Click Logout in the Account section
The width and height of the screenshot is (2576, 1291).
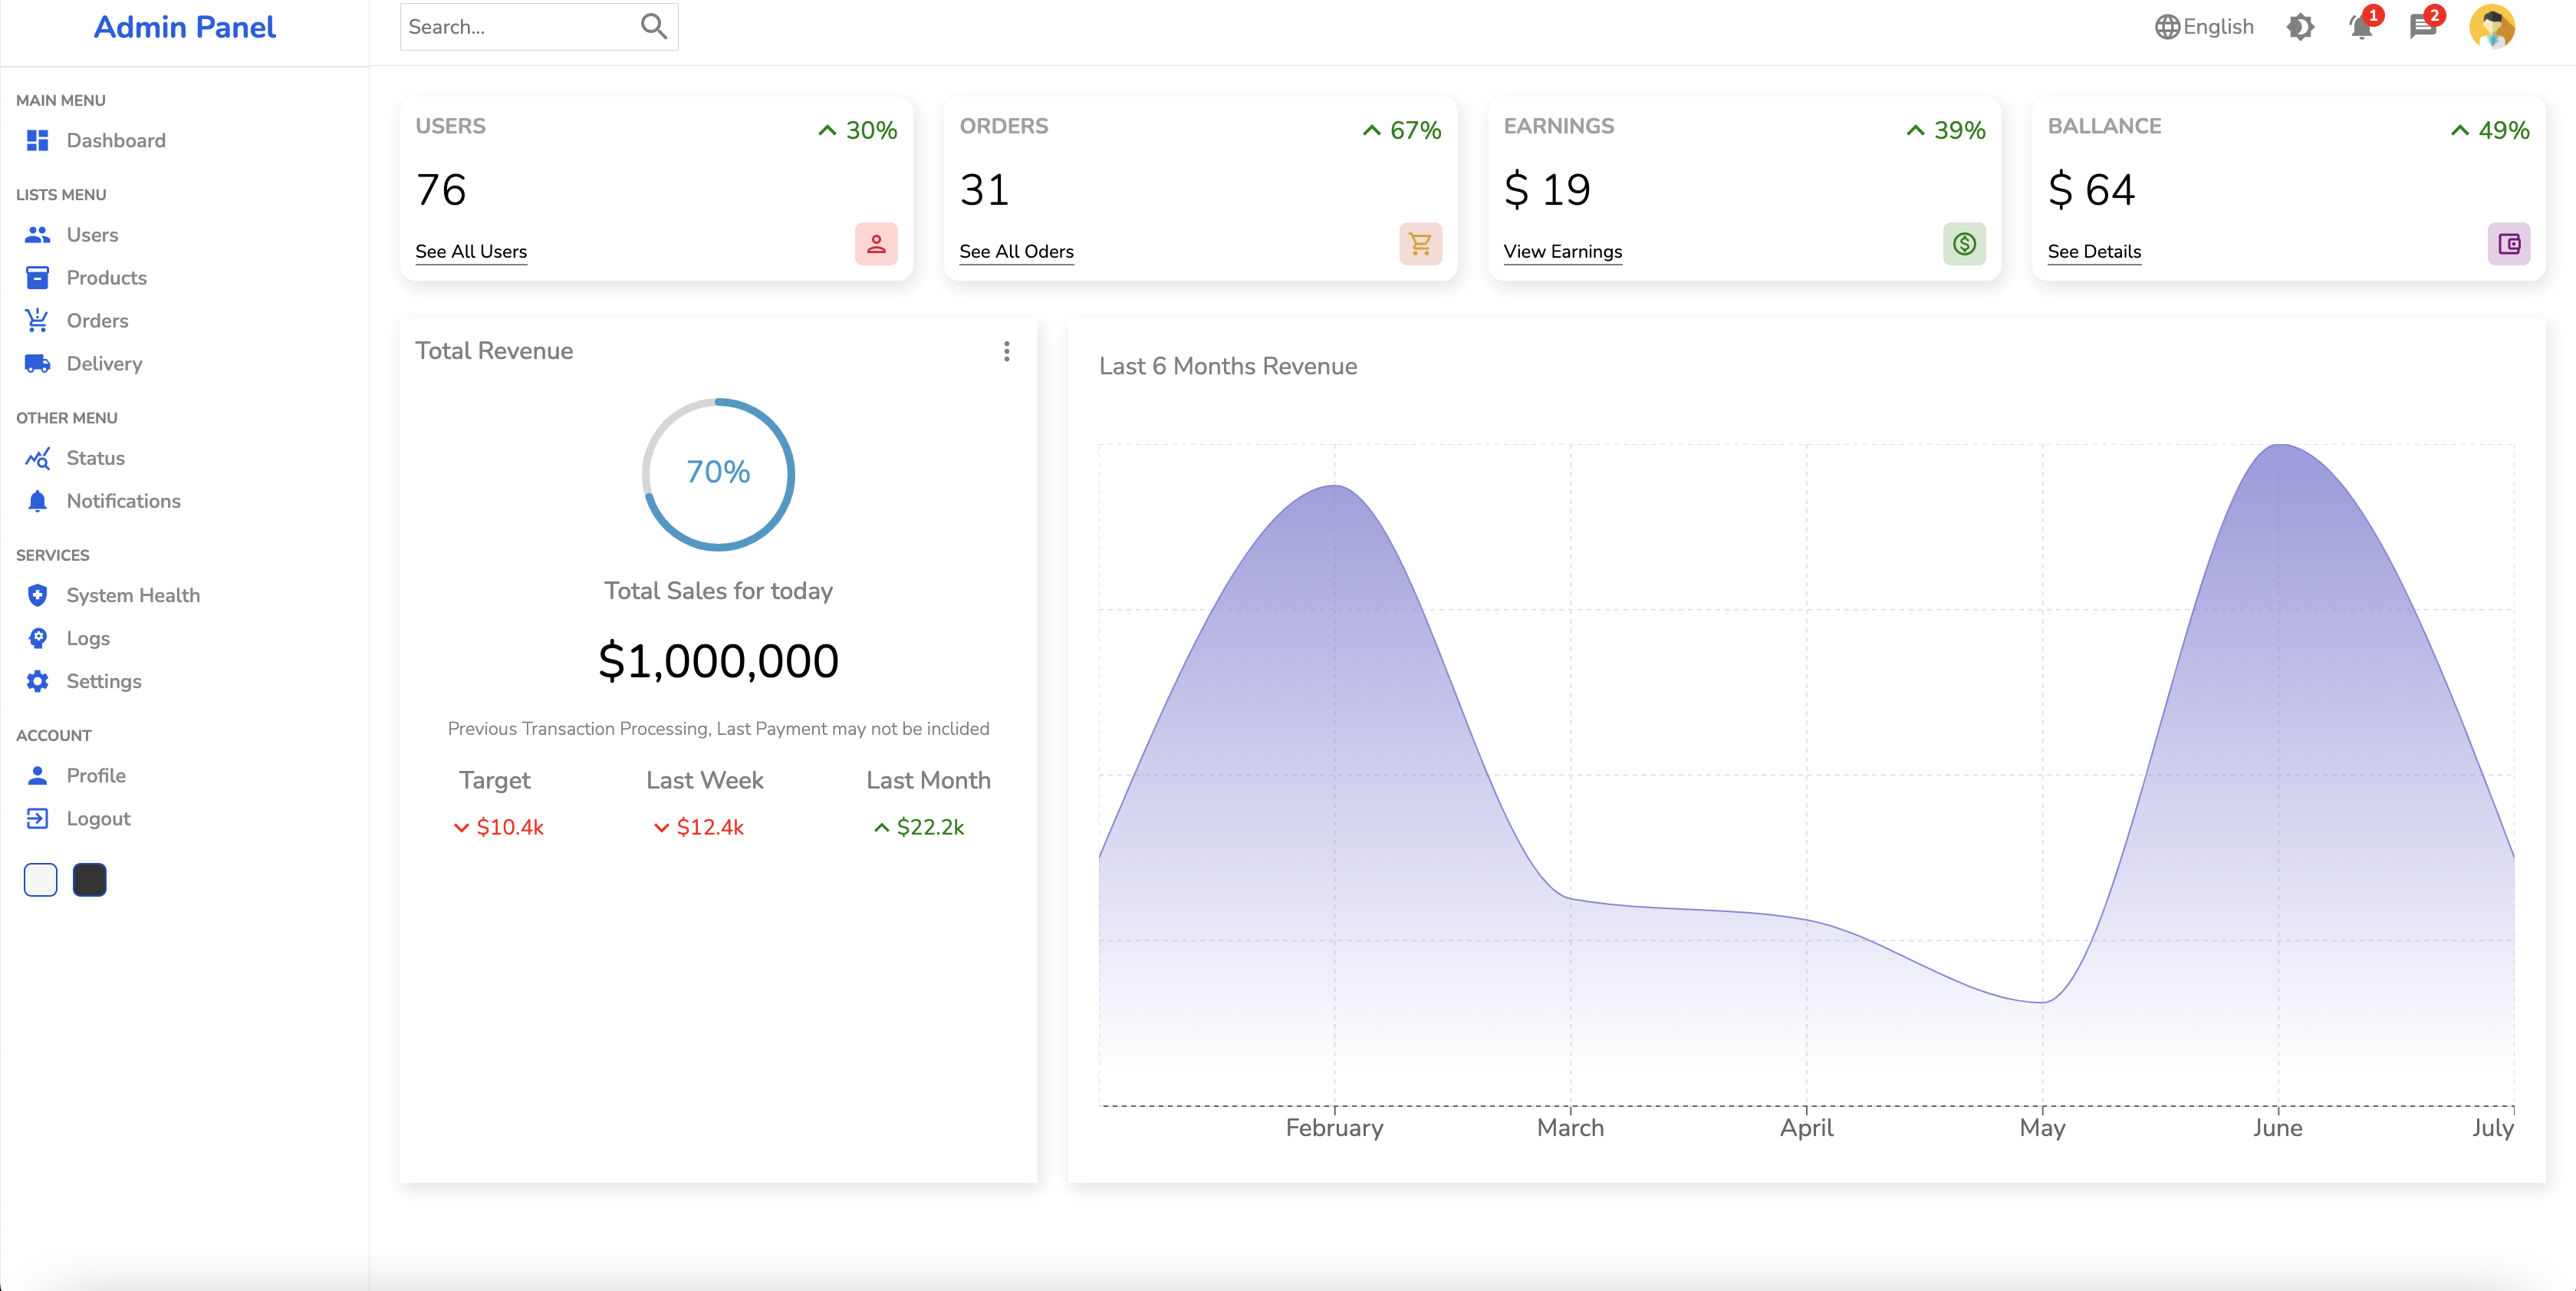pos(98,819)
